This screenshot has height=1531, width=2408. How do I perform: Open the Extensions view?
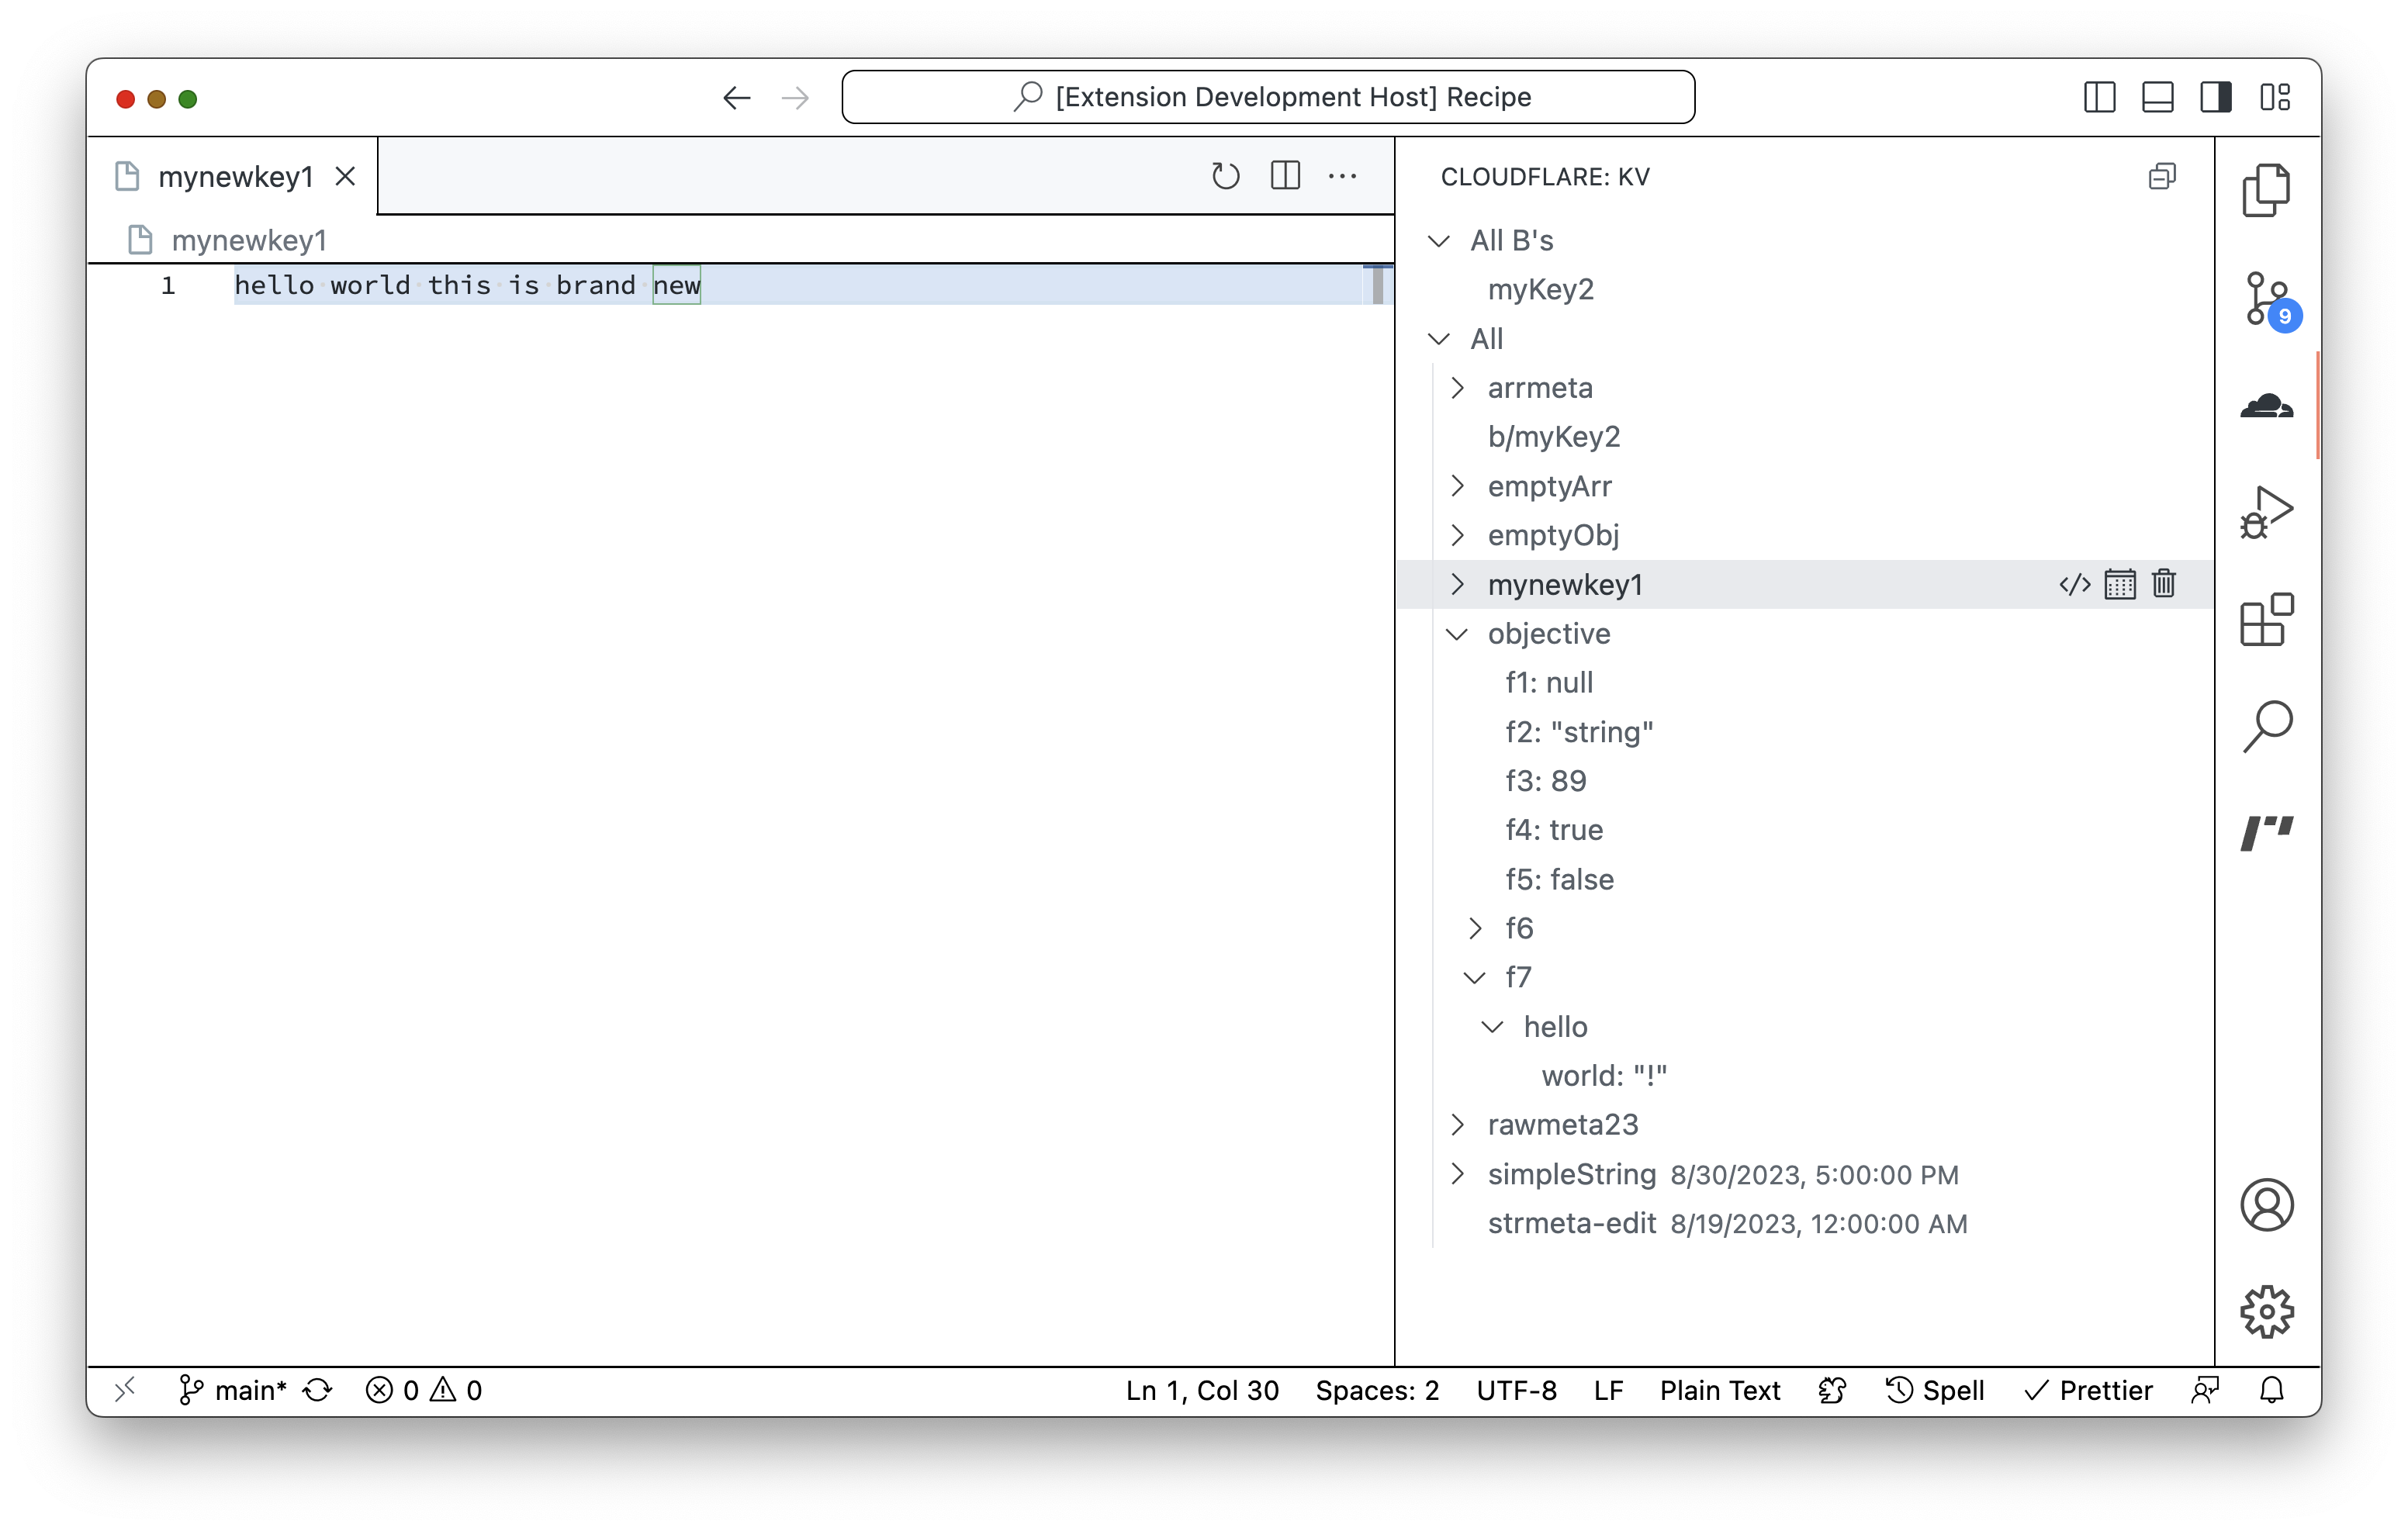2267,620
